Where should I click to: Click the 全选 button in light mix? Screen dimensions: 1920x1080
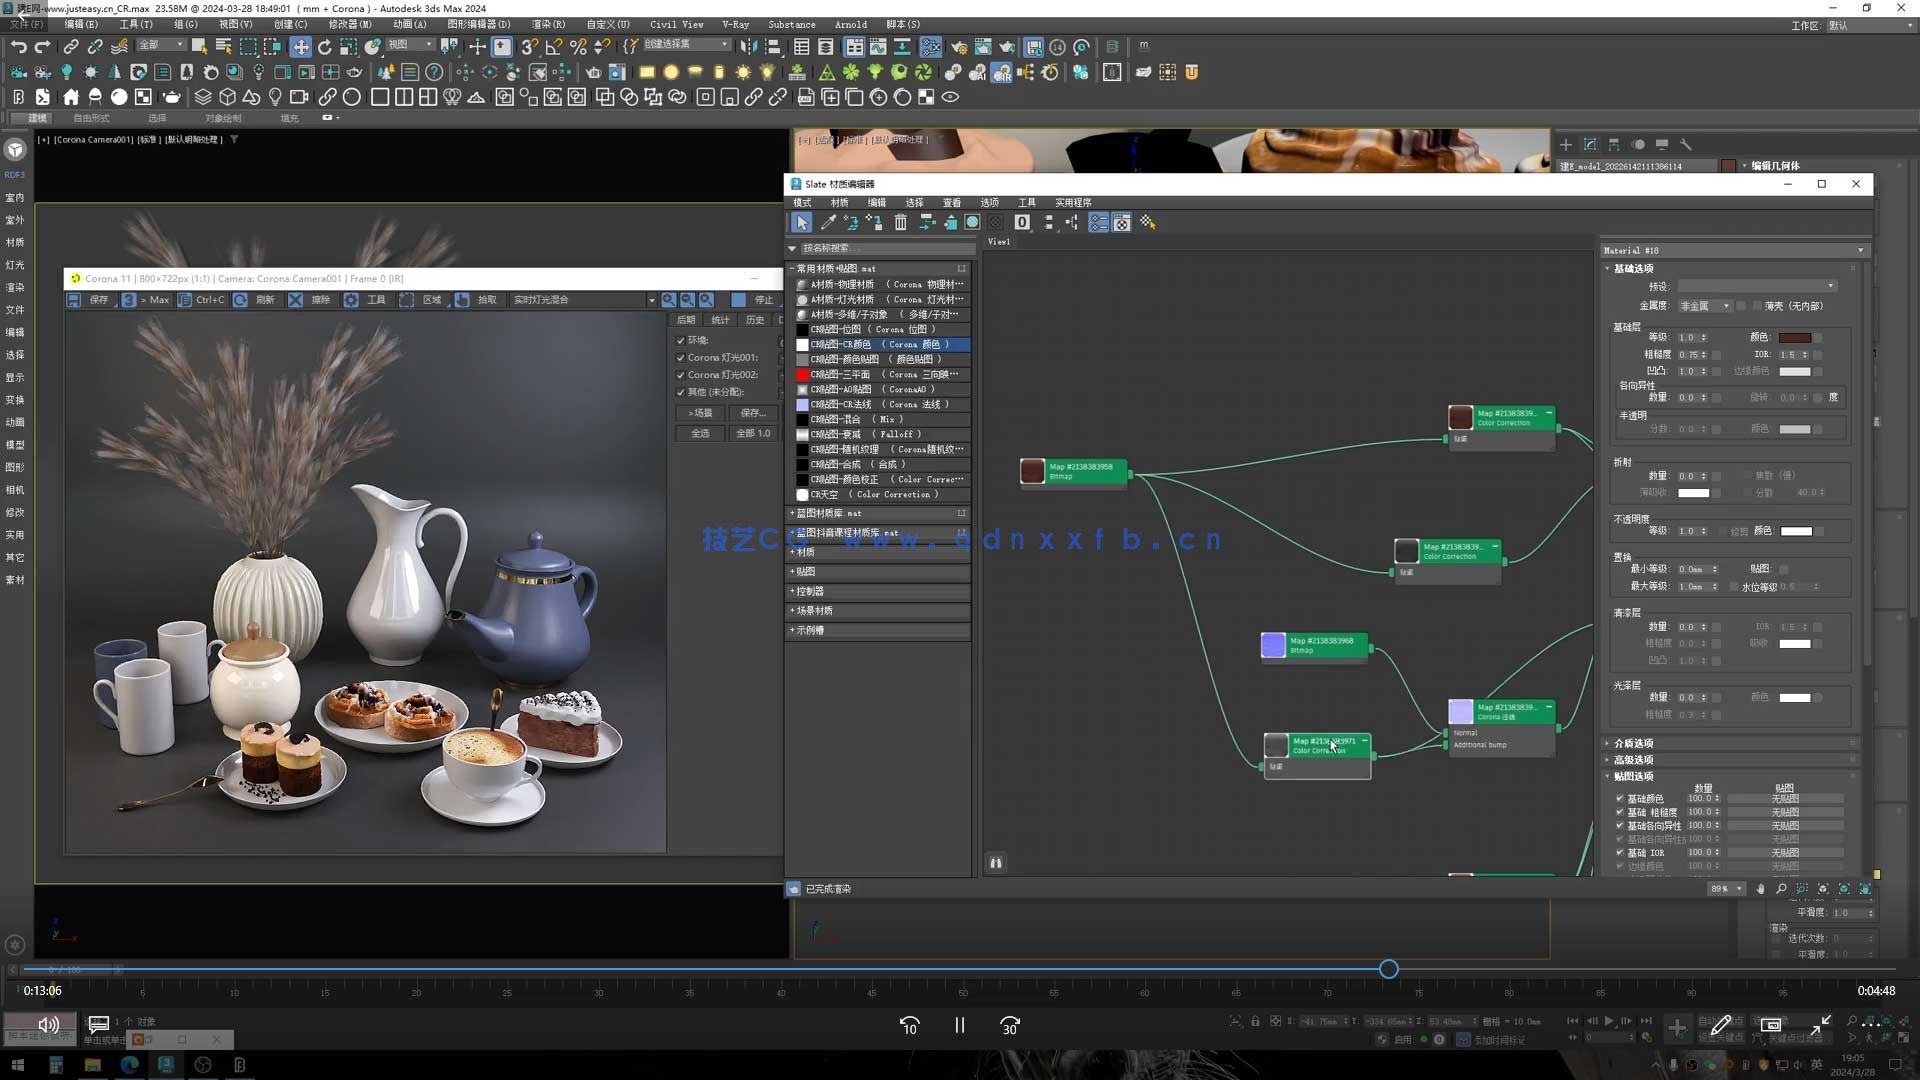(700, 433)
